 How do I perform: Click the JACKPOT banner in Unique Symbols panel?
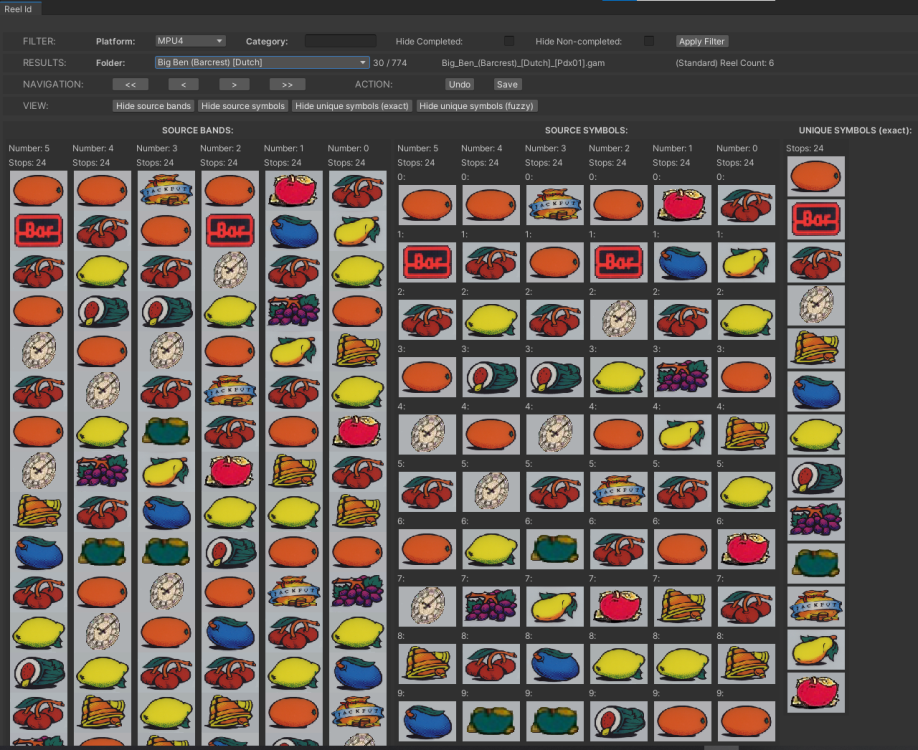(815, 605)
